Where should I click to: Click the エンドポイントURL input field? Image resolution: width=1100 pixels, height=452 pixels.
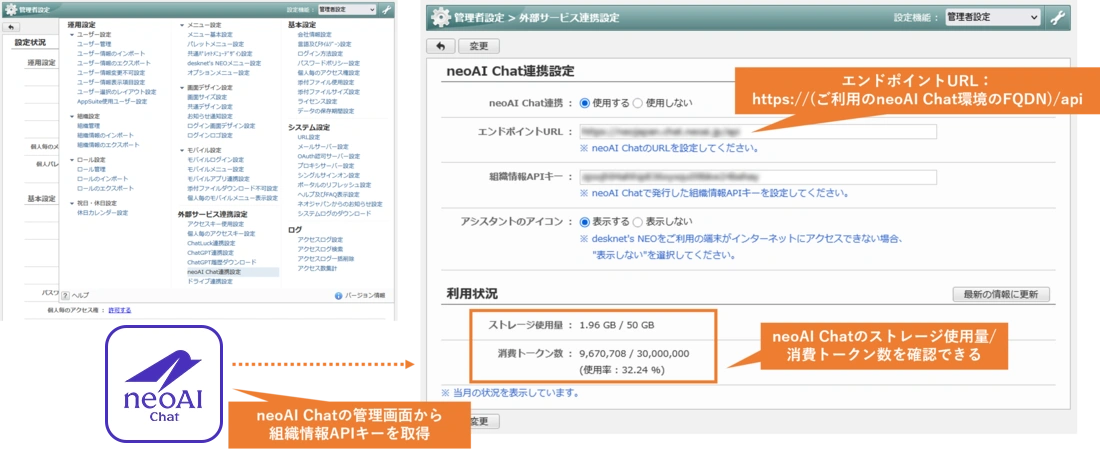pos(758,131)
